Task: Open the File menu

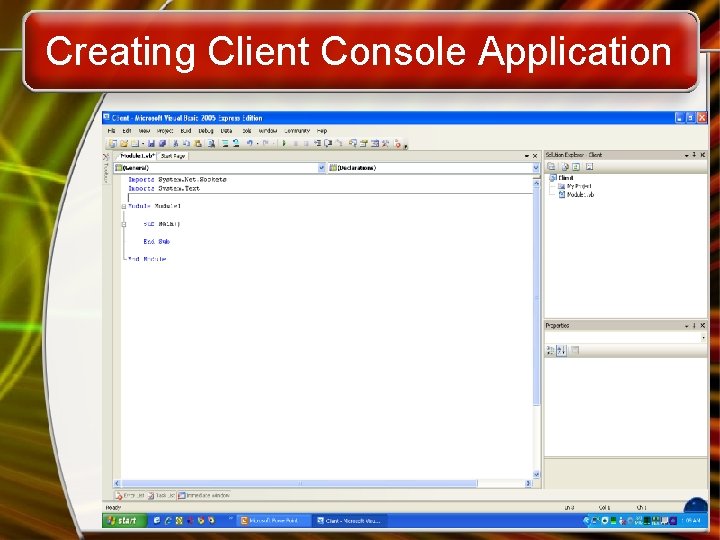Action: coord(111,131)
